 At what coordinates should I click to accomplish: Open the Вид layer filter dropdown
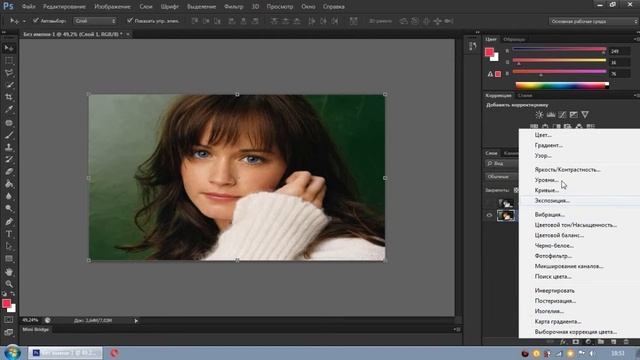[x=502, y=164]
